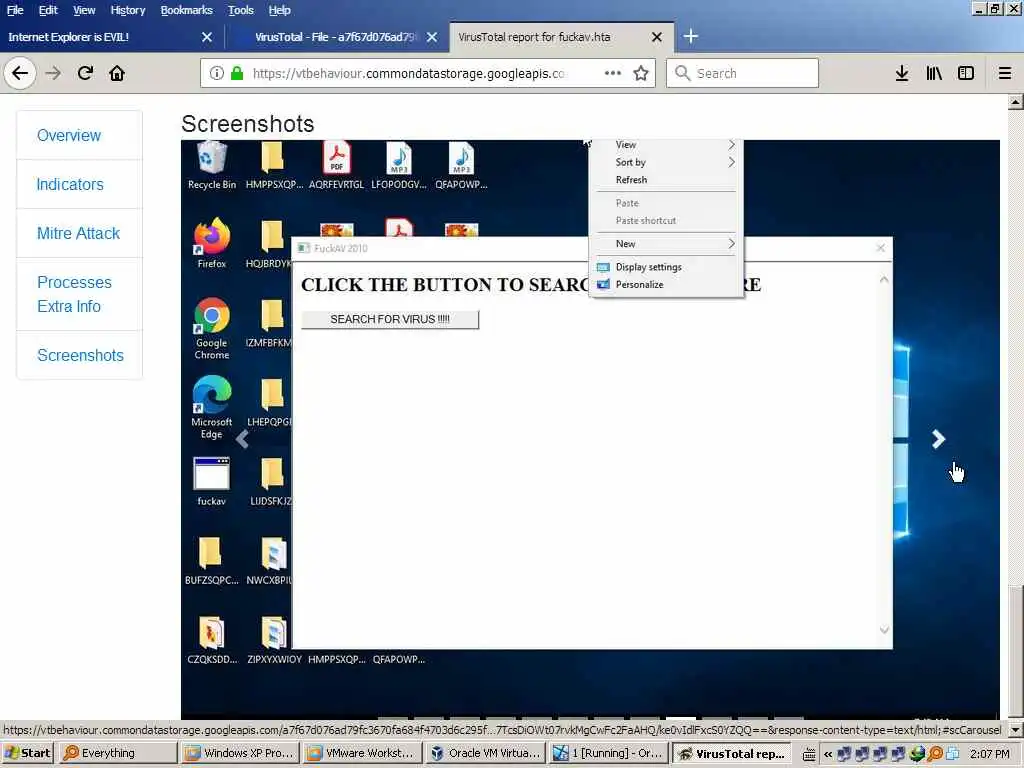Open the browser home page
The width and height of the screenshot is (1024, 768).
pyautogui.click(x=117, y=73)
